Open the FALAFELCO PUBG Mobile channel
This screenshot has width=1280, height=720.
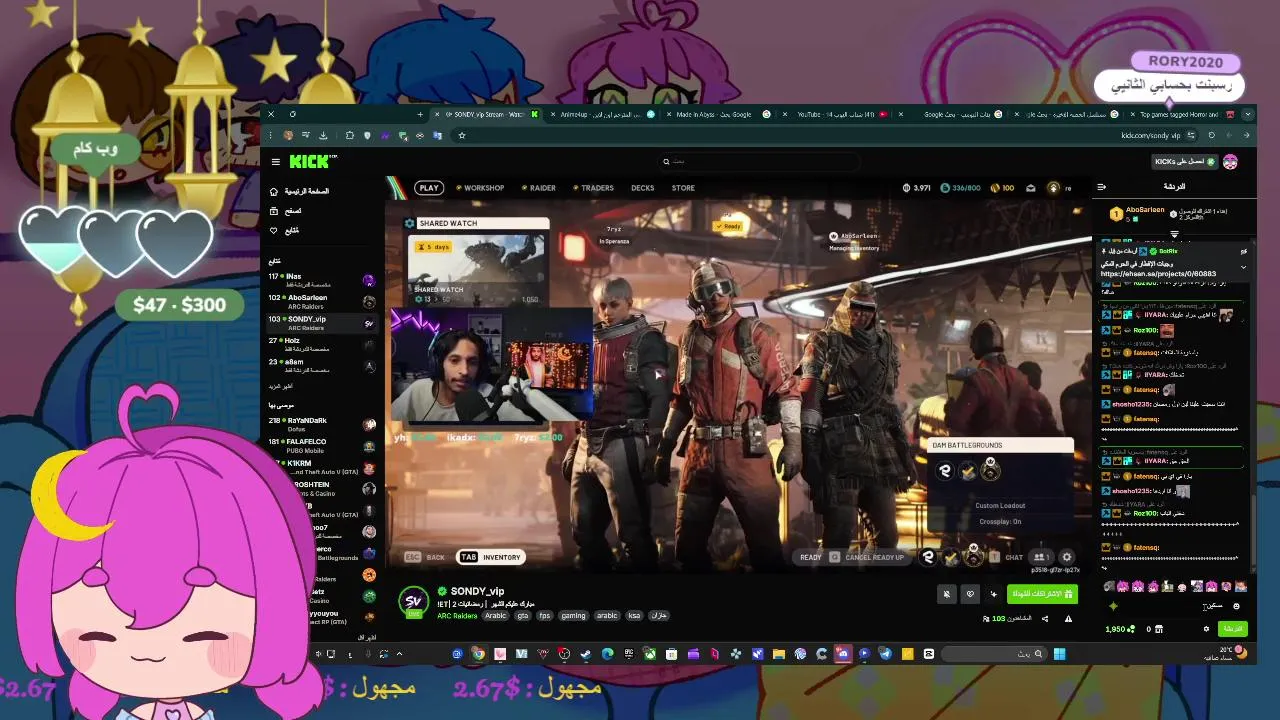tap(321, 445)
